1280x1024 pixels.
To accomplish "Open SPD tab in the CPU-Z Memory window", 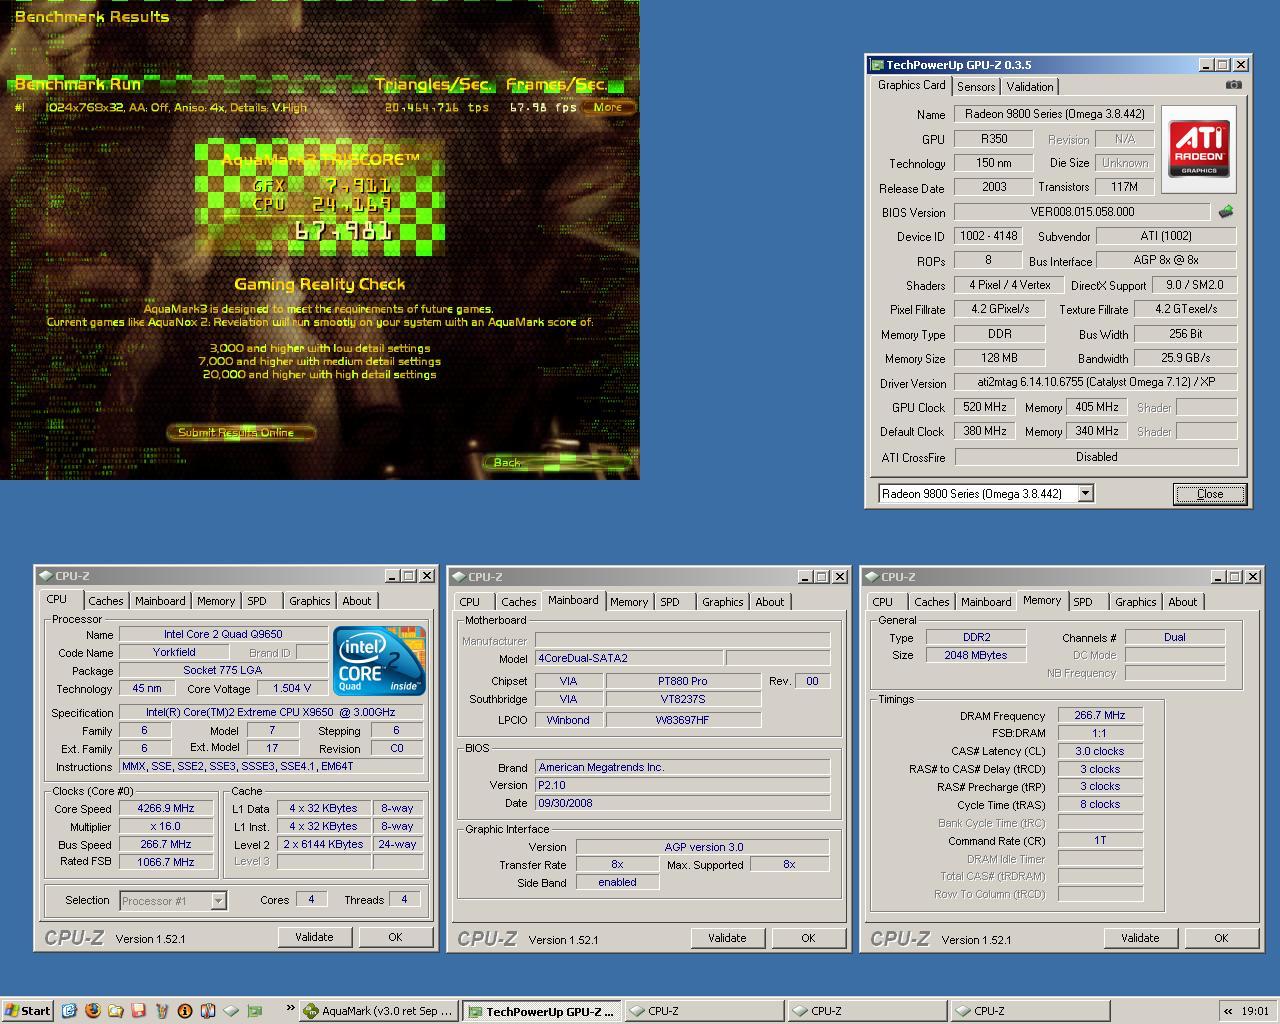I will (1083, 602).
